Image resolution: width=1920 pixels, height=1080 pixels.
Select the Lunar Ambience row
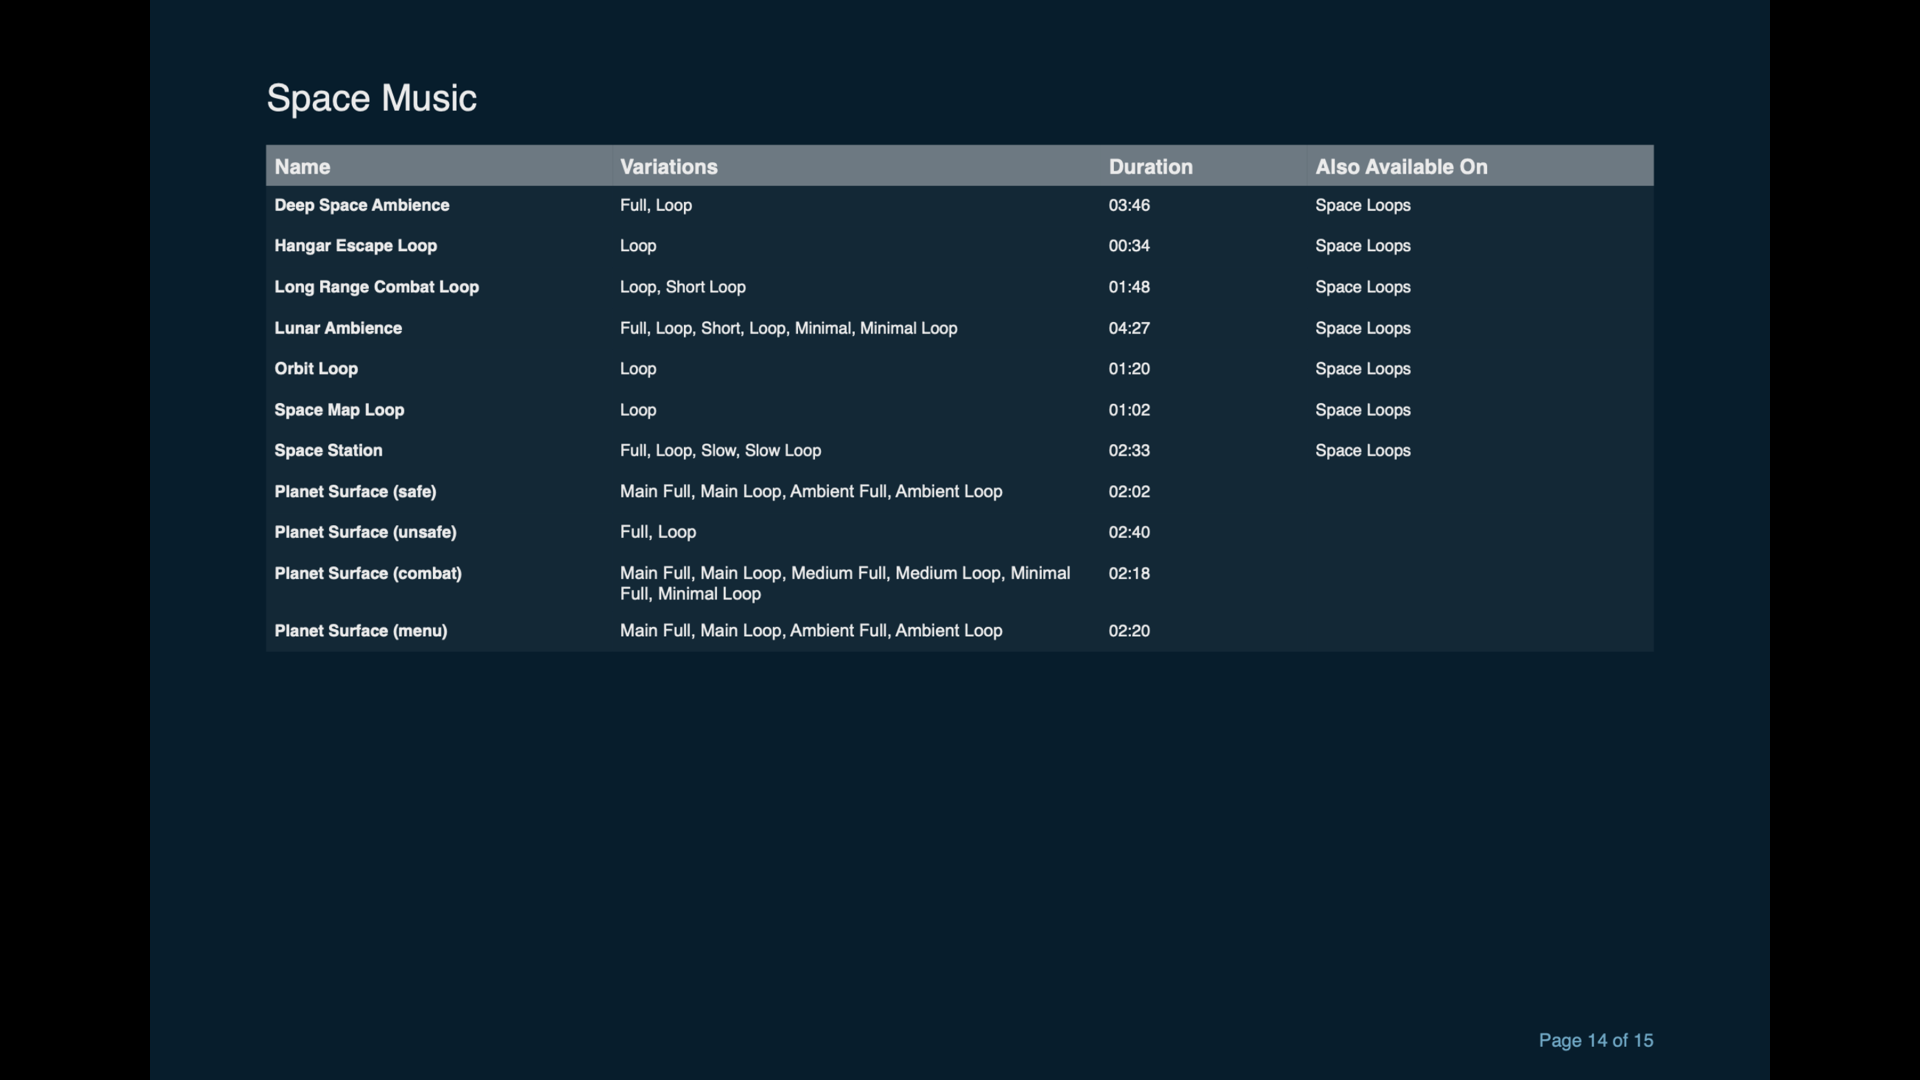point(338,328)
